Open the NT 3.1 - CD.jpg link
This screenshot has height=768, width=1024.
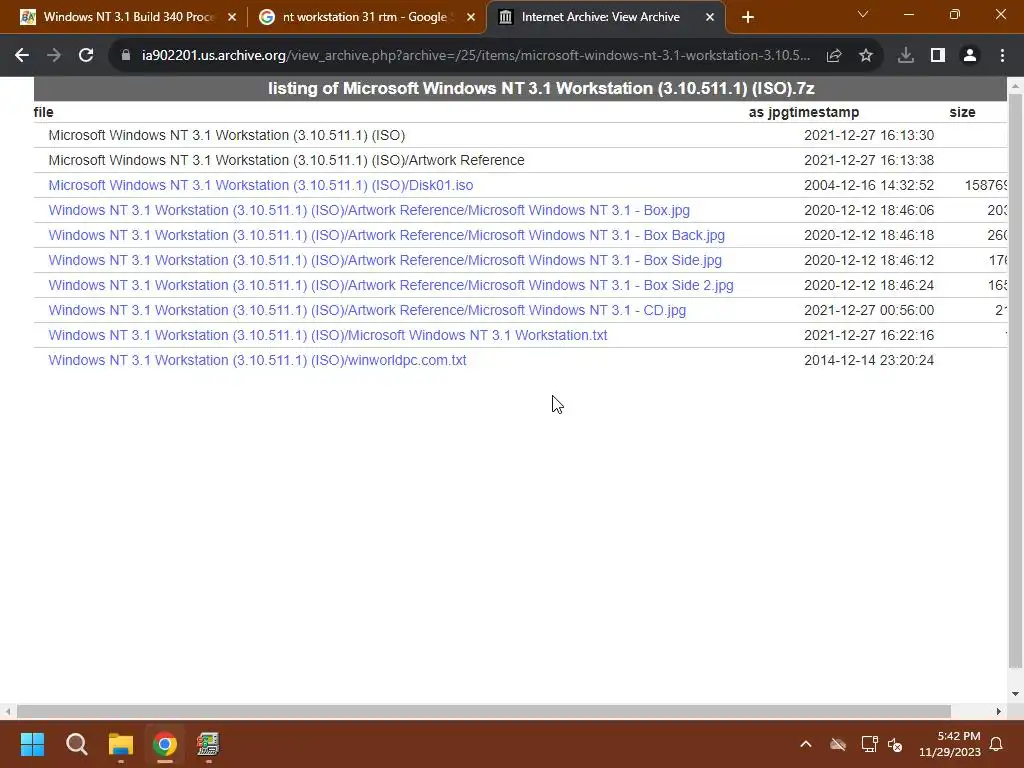coord(367,310)
